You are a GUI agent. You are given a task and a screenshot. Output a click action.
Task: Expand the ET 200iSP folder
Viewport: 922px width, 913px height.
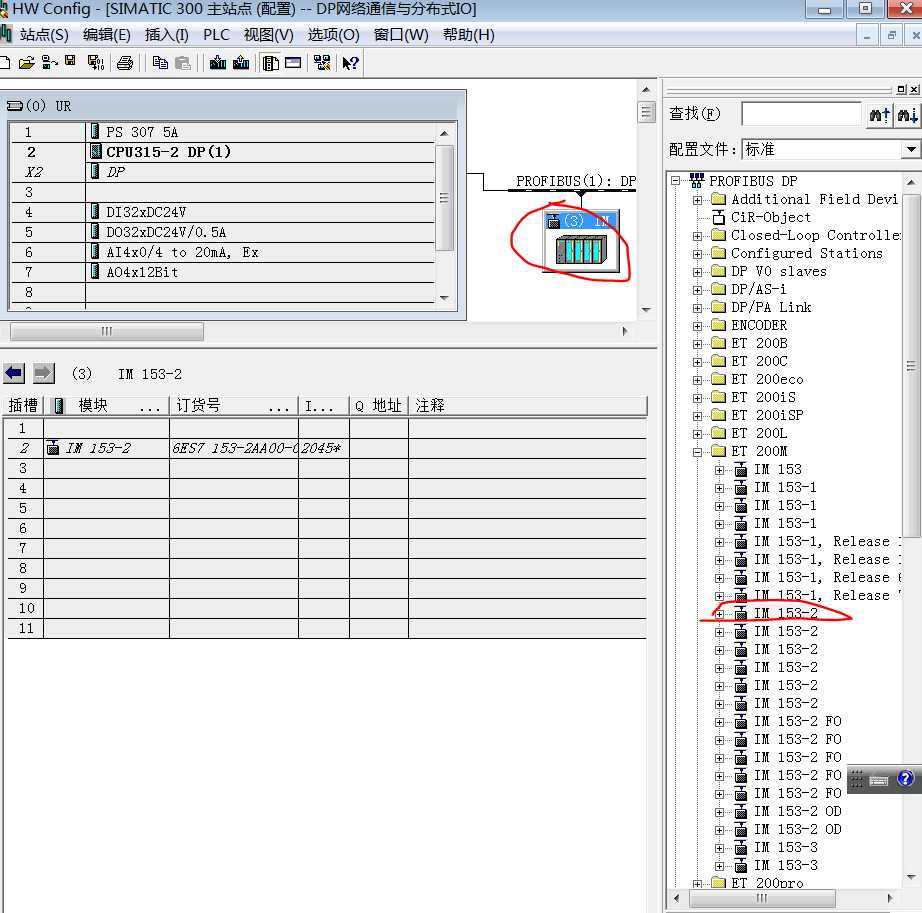coord(697,416)
